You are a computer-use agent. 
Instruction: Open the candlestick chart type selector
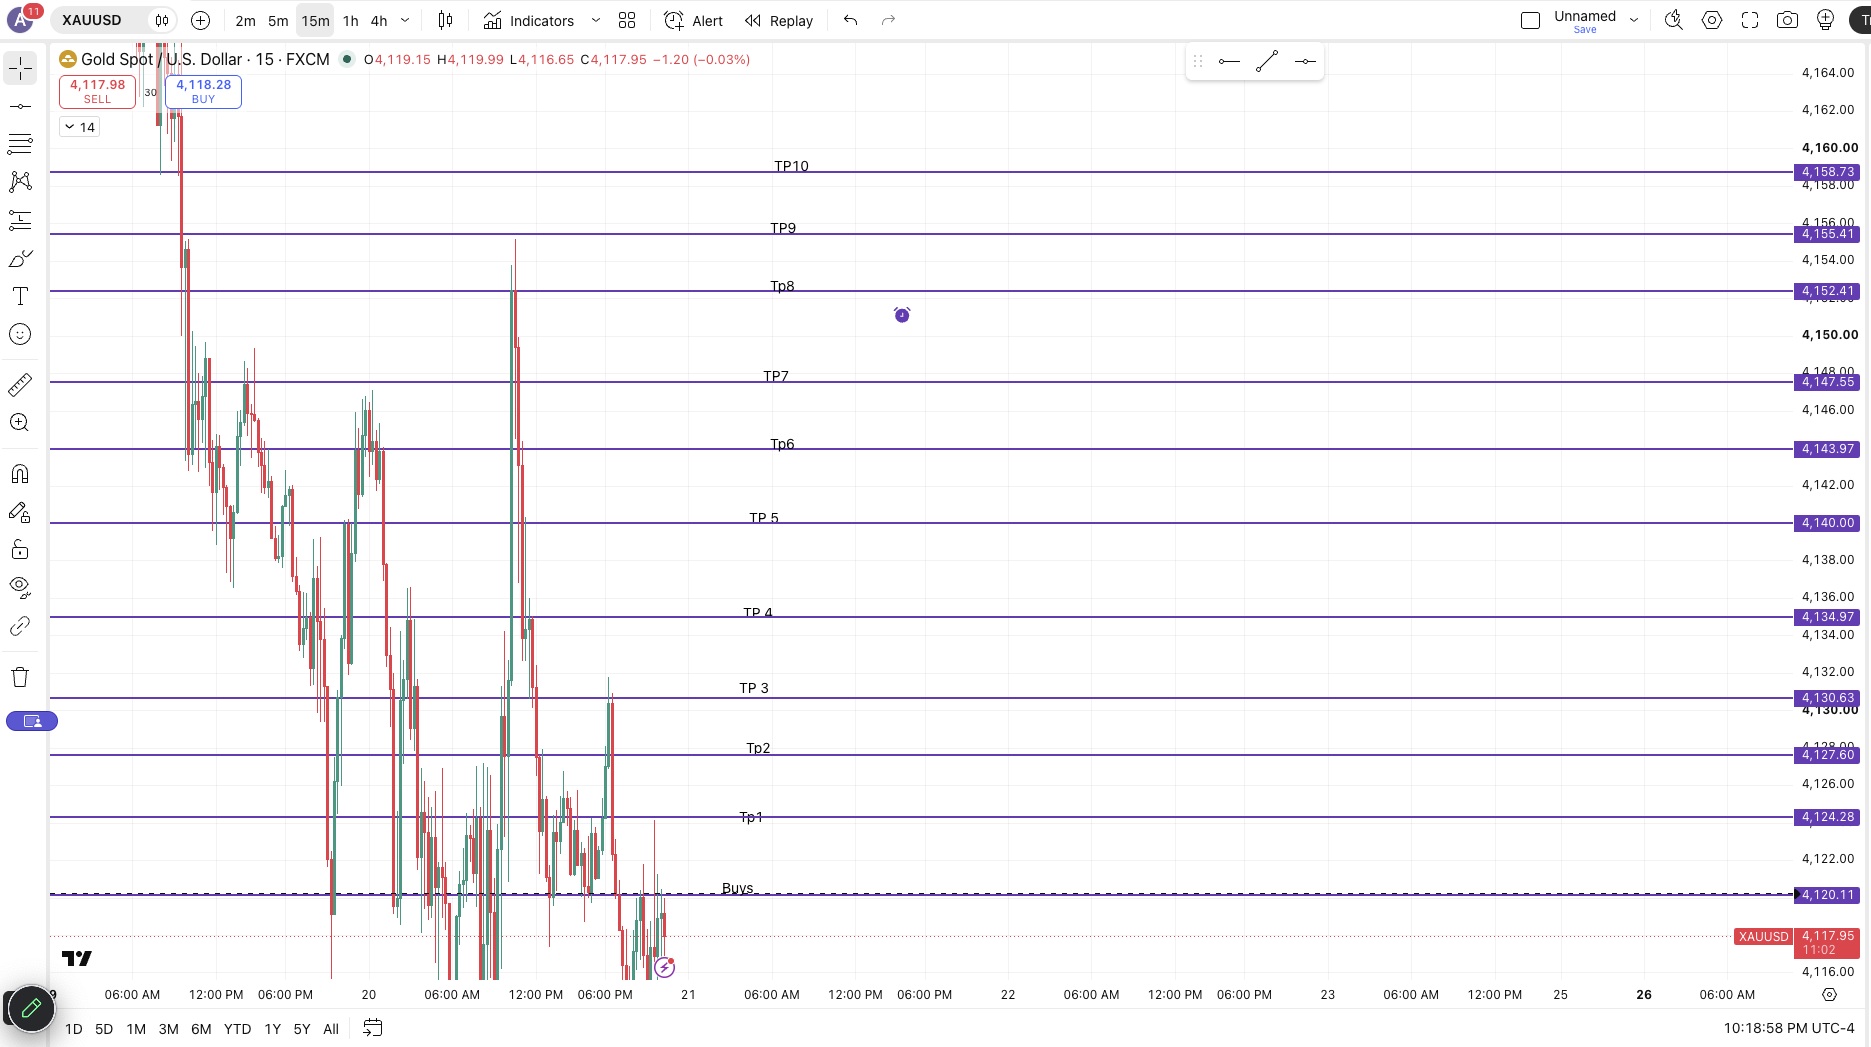(x=446, y=20)
